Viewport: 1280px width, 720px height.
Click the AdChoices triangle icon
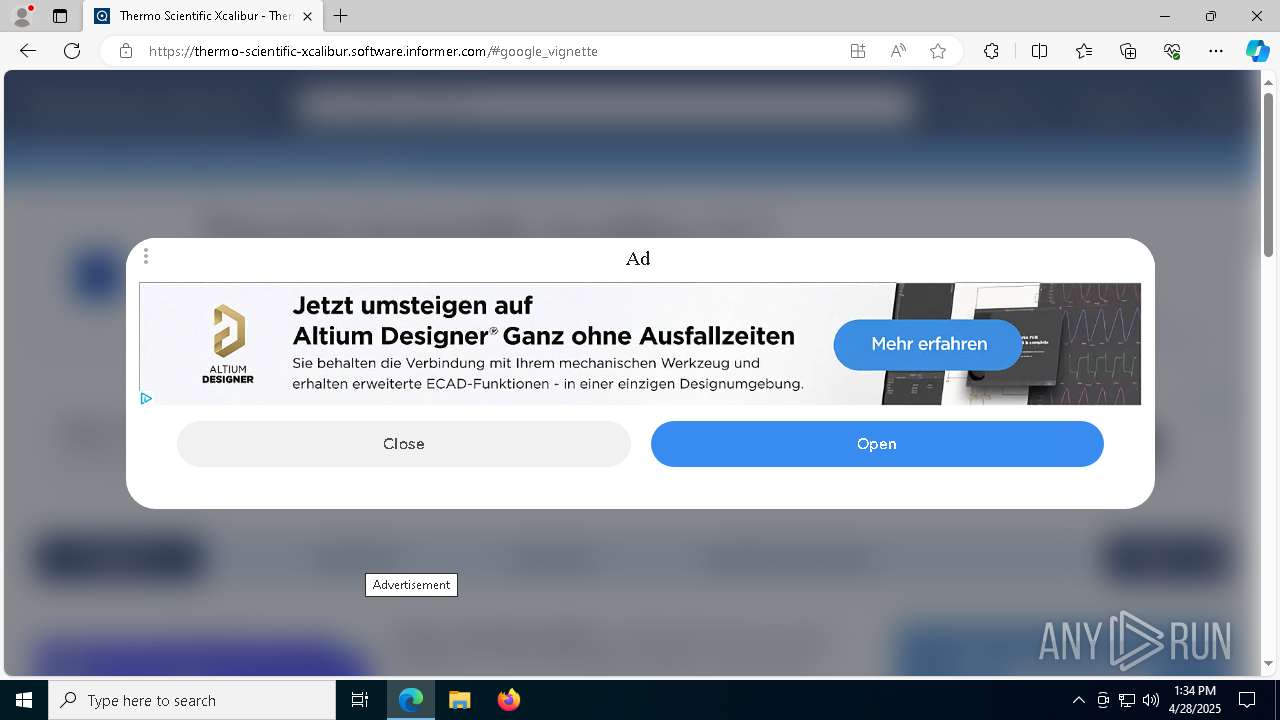pyautogui.click(x=146, y=398)
